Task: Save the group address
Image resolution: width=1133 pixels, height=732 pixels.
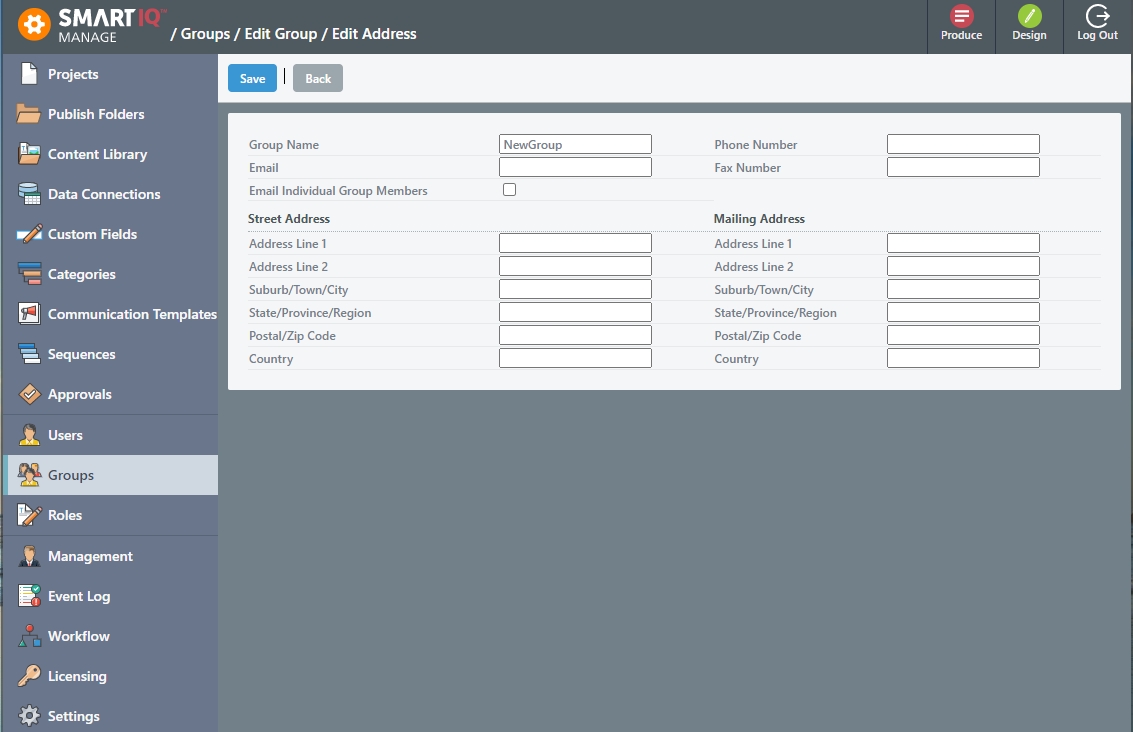Action: point(252,78)
